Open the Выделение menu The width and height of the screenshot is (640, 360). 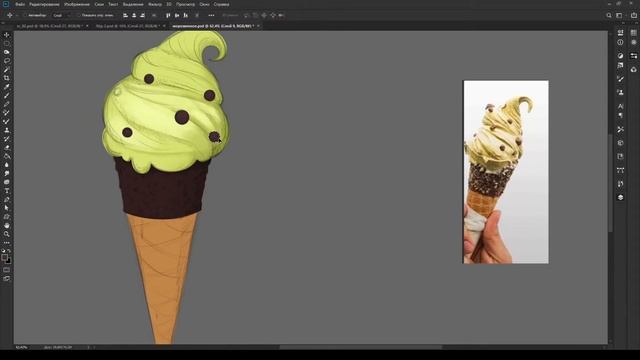point(133,4)
